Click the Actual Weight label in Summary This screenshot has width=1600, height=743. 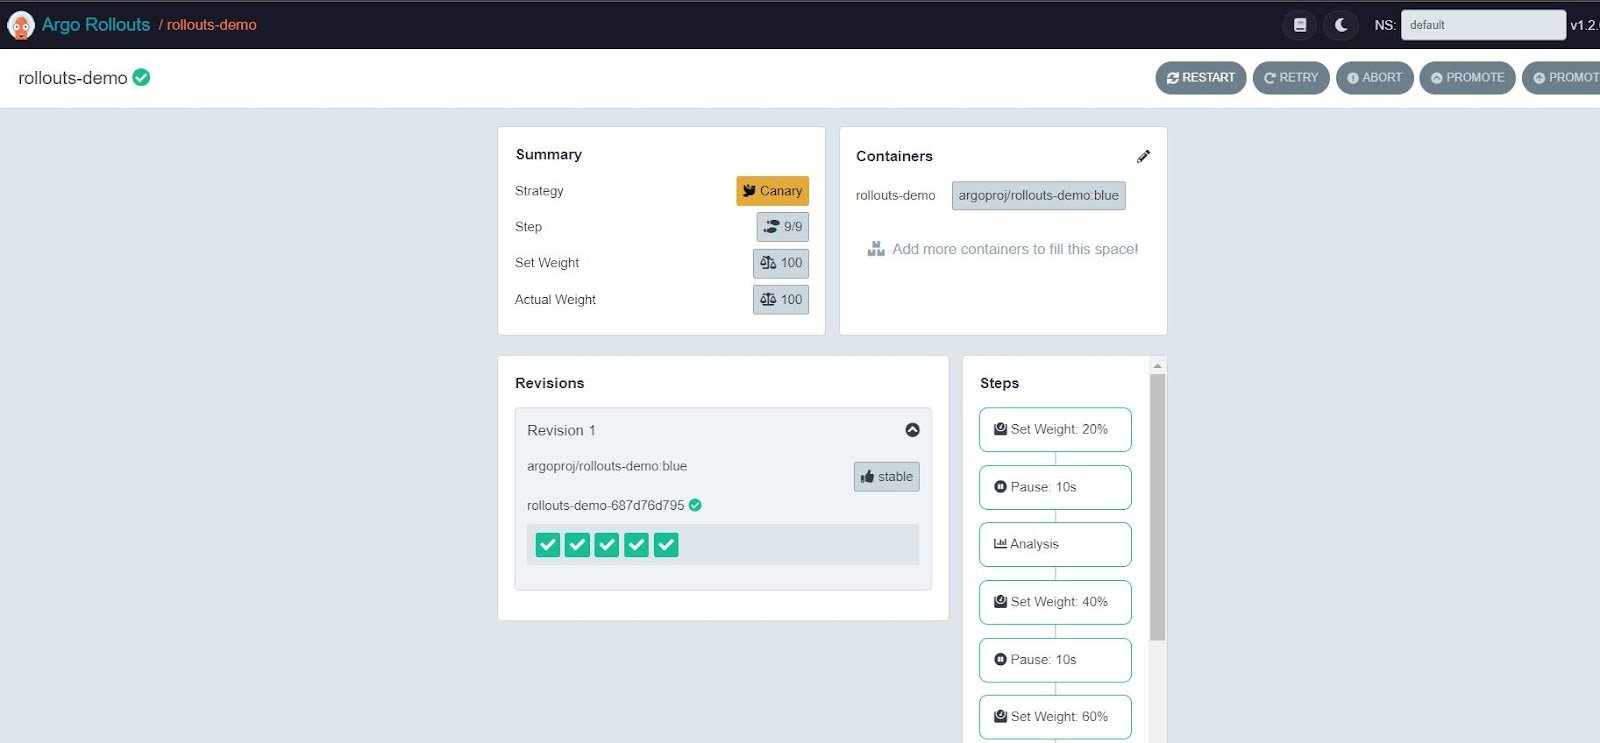555,300
